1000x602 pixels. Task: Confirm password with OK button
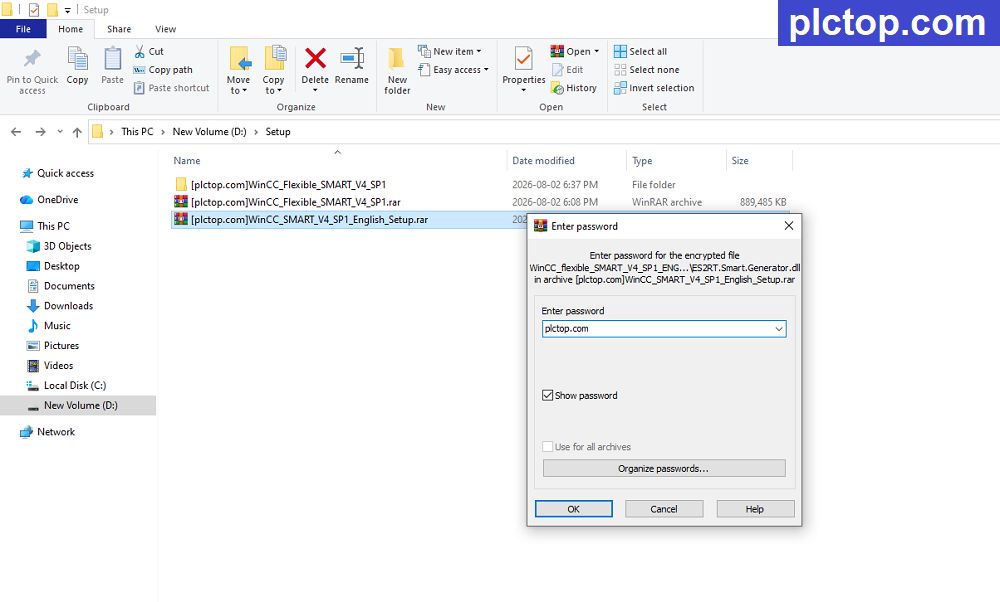click(x=573, y=509)
